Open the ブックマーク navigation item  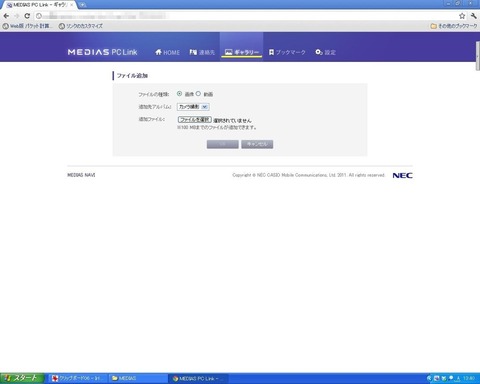pos(287,52)
